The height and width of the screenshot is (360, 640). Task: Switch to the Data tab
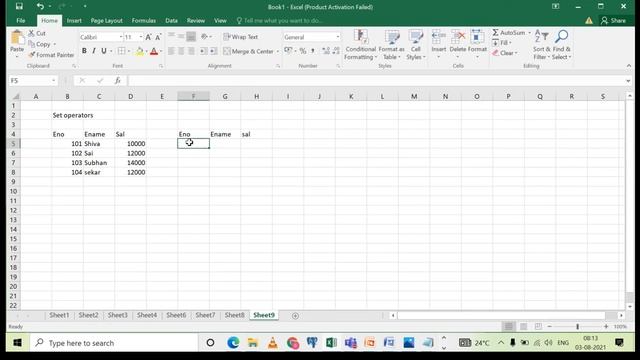pyautogui.click(x=171, y=20)
